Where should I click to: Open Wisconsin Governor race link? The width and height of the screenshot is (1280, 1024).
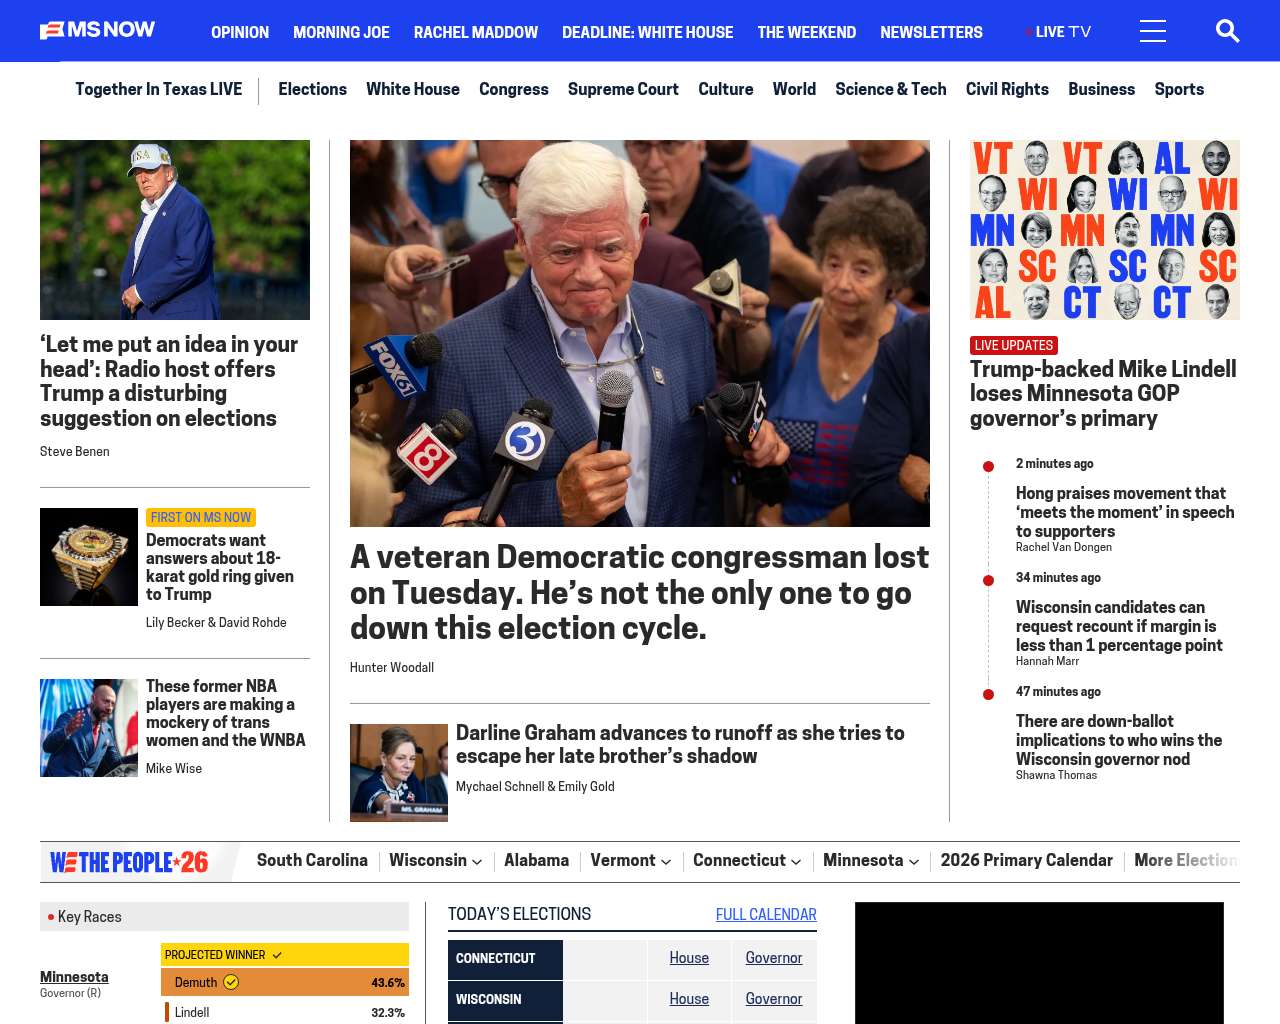[774, 999]
